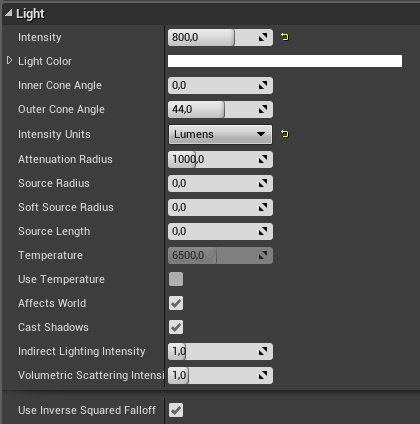Reset Intensity Units to default

285,134
